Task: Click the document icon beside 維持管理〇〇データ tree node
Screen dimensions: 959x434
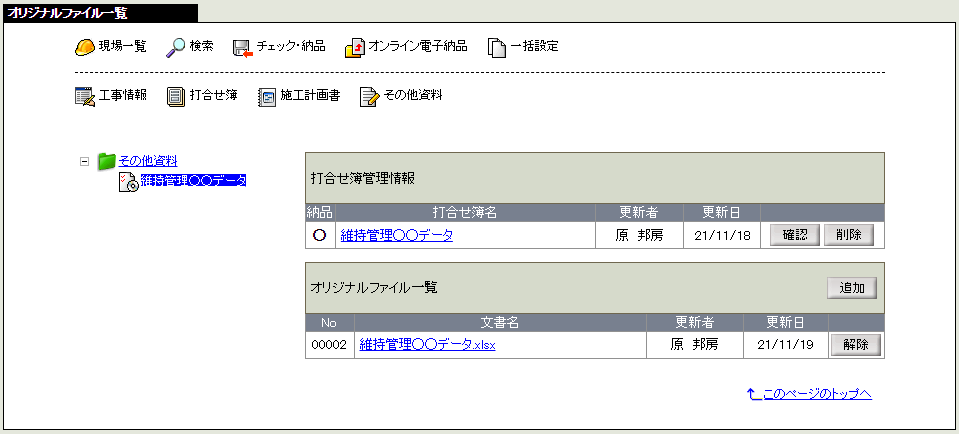Action: coord(128,182)
